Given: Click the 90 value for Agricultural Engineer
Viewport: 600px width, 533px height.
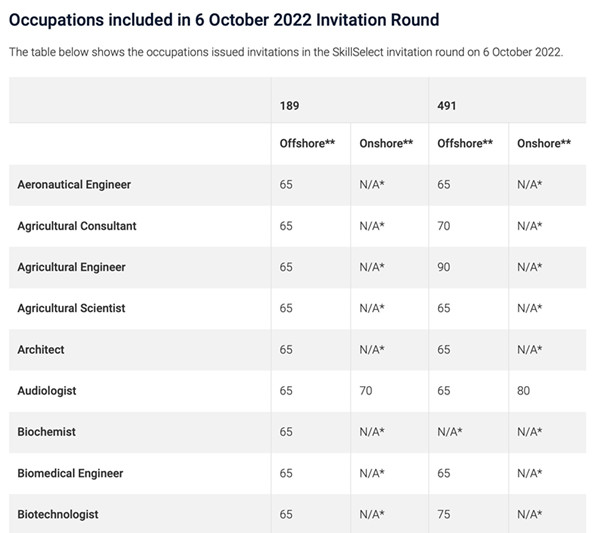Looking at the screenshot, I should click(444, 267).
